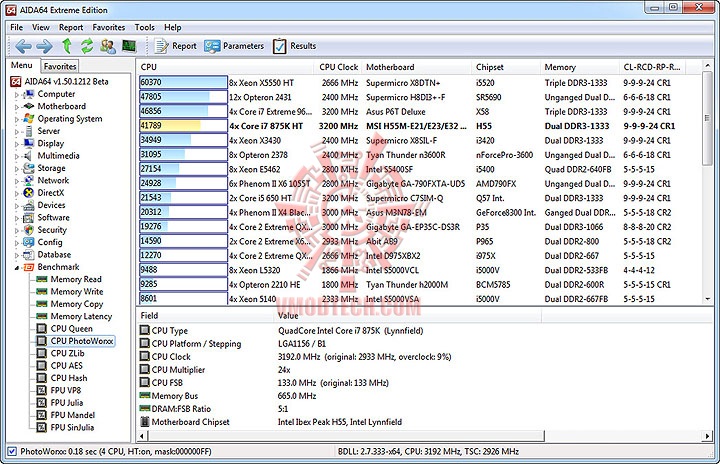Toggle the PhotoWorxx status bar checkbox
The width and height of the screenshot is (720, 464).
pos(12,452)
